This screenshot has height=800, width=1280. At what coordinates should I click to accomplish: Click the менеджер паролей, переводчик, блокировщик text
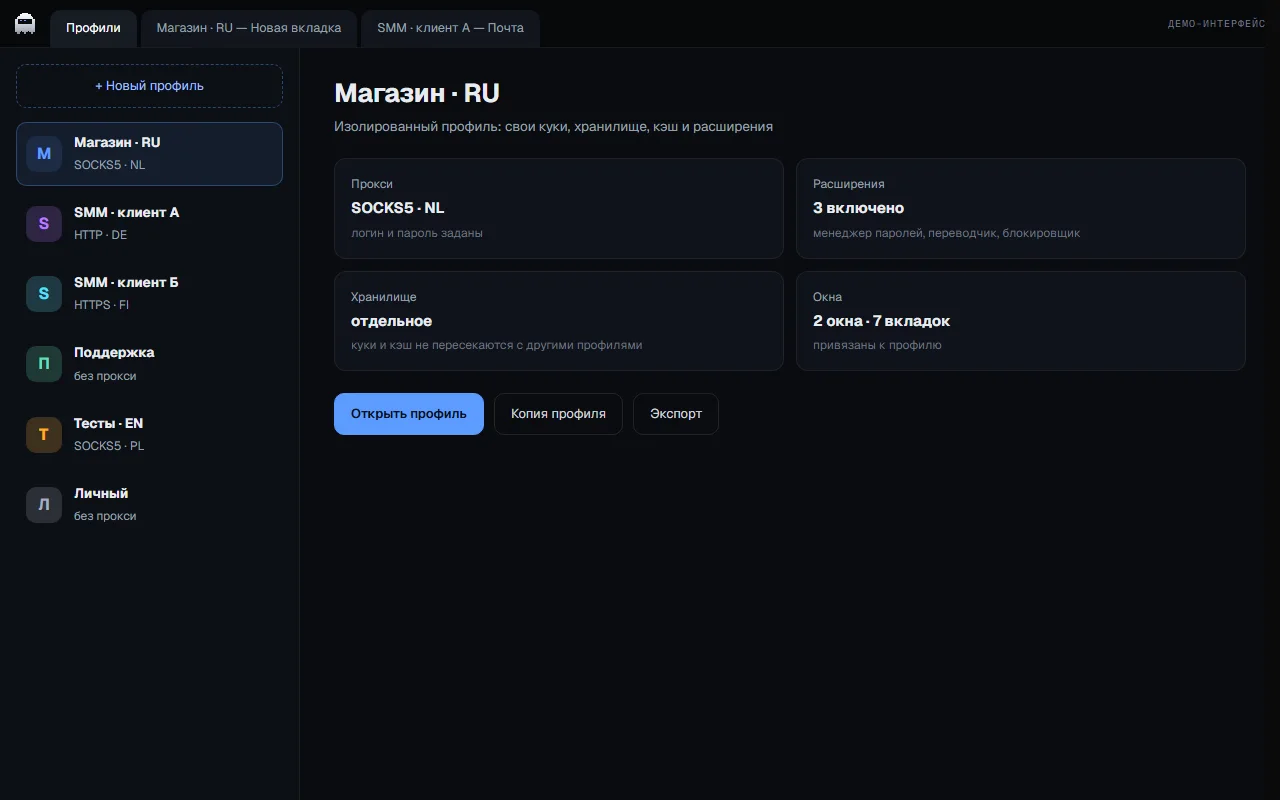click(946, 233)
